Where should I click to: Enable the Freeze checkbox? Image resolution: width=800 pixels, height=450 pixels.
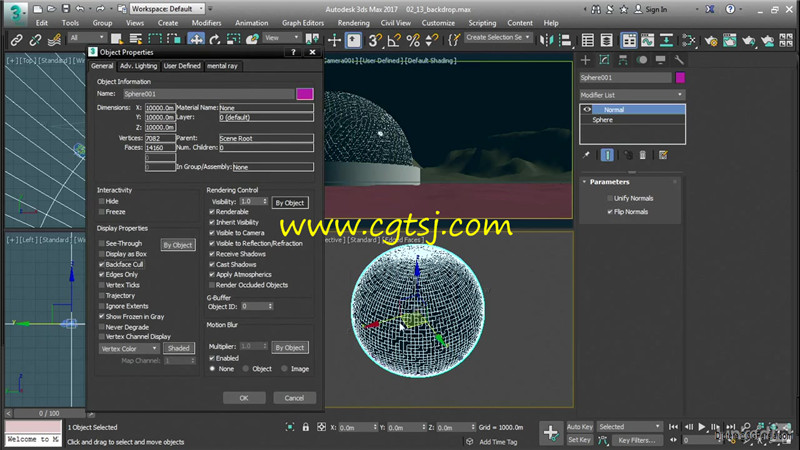click(102, 212)
